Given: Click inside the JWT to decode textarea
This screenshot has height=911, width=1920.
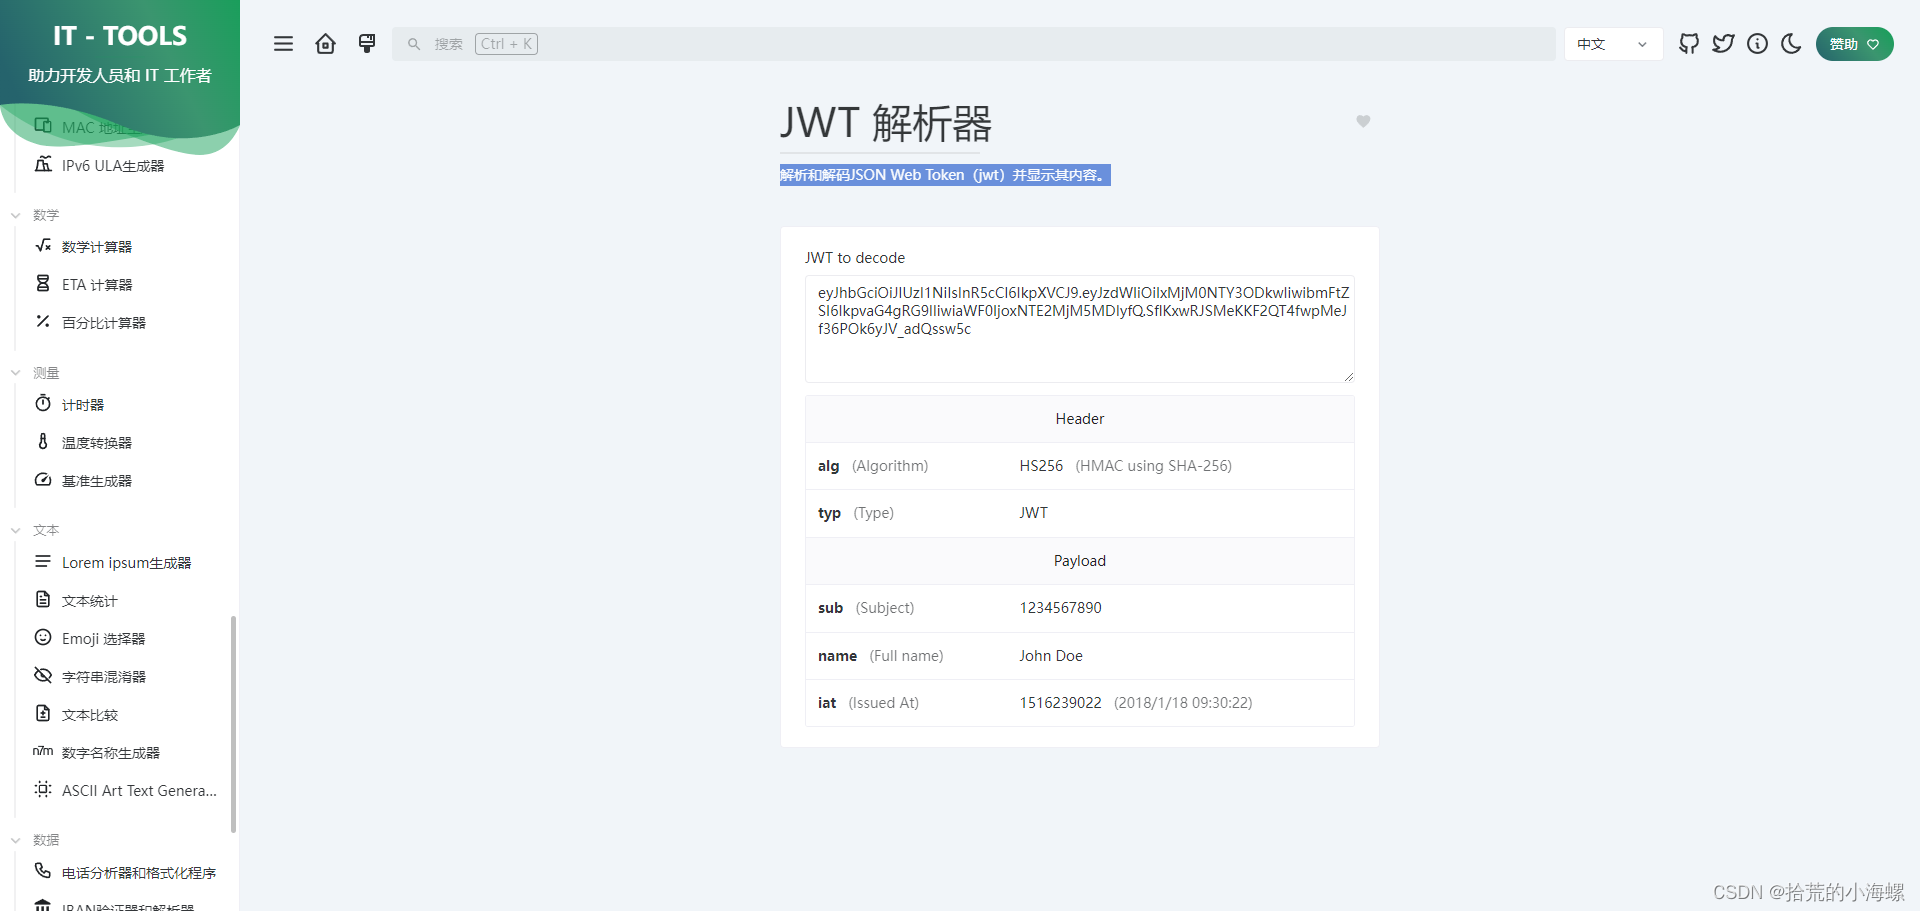Looking at the screenshot, I should pyautogui.click(x=1080, y=329).
